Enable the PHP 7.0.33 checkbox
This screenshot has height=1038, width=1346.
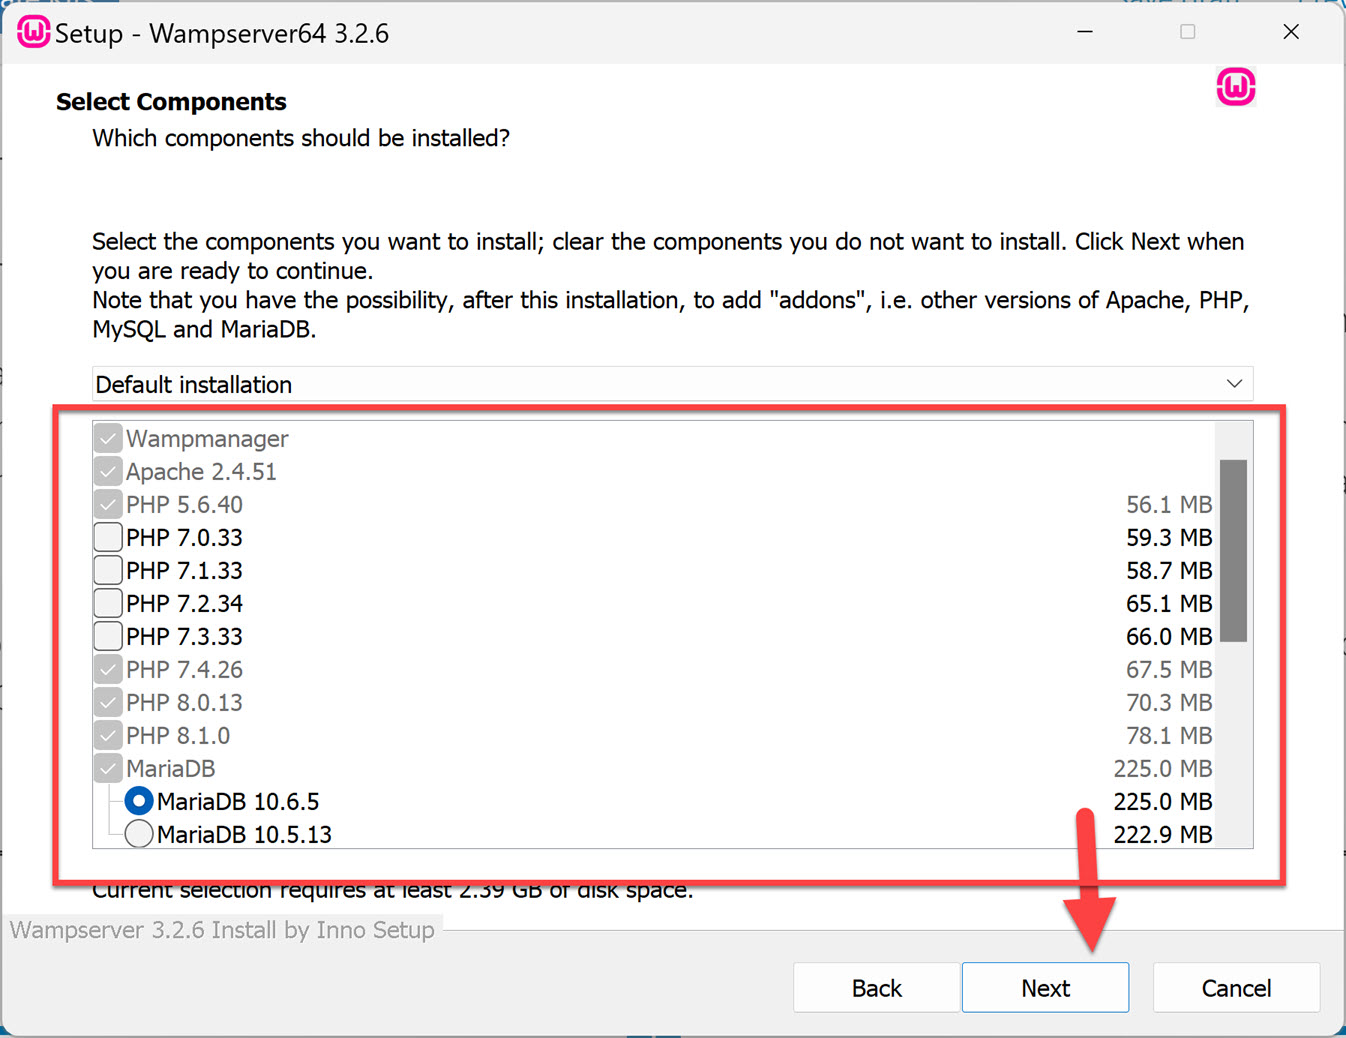point(108,538)
